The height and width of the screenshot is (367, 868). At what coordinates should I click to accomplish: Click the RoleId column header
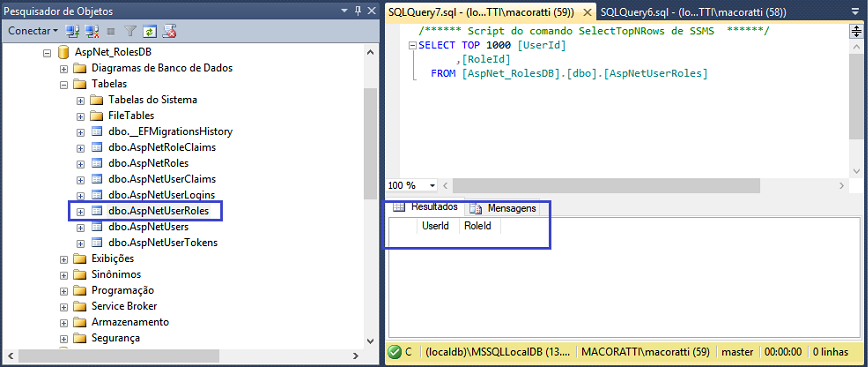point(479,226)
